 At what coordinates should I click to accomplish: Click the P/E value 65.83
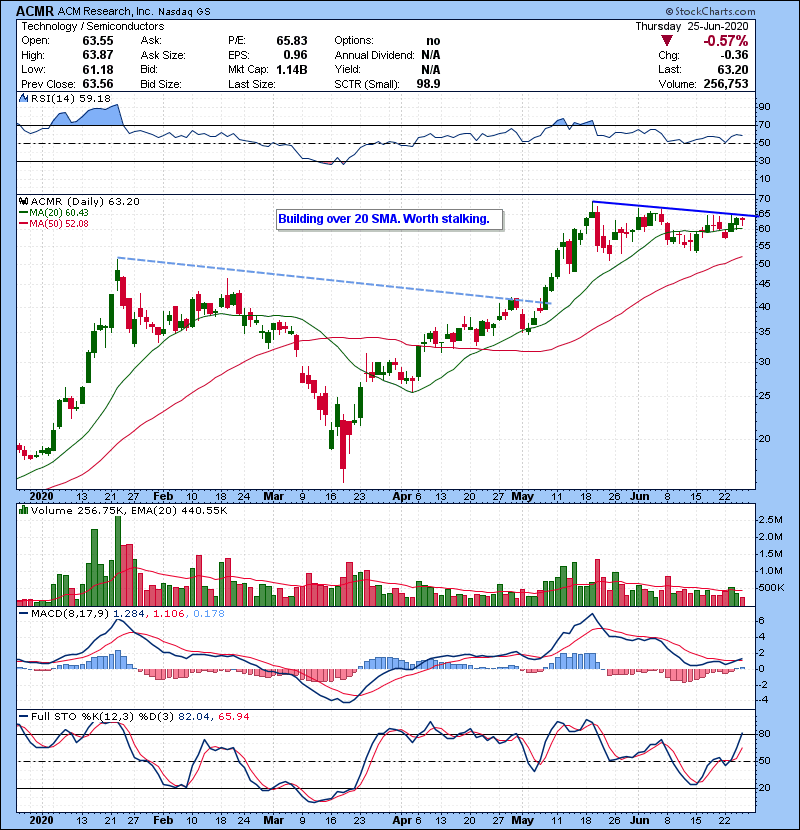pyautogui.click(x=292, y=41)
